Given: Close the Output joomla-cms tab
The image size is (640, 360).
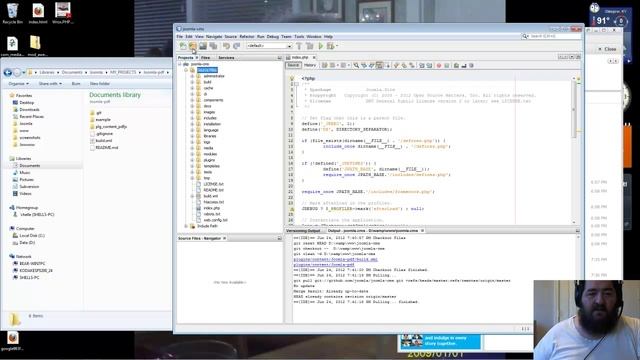Looking at the screenshot, I should point(422,231).
